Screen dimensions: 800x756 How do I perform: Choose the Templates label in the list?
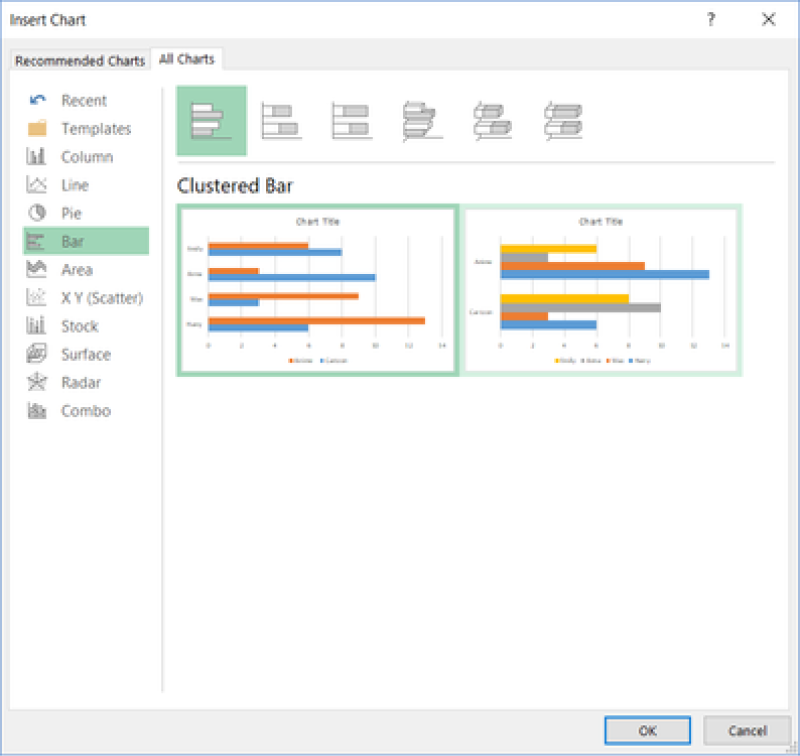pos(96,129)
